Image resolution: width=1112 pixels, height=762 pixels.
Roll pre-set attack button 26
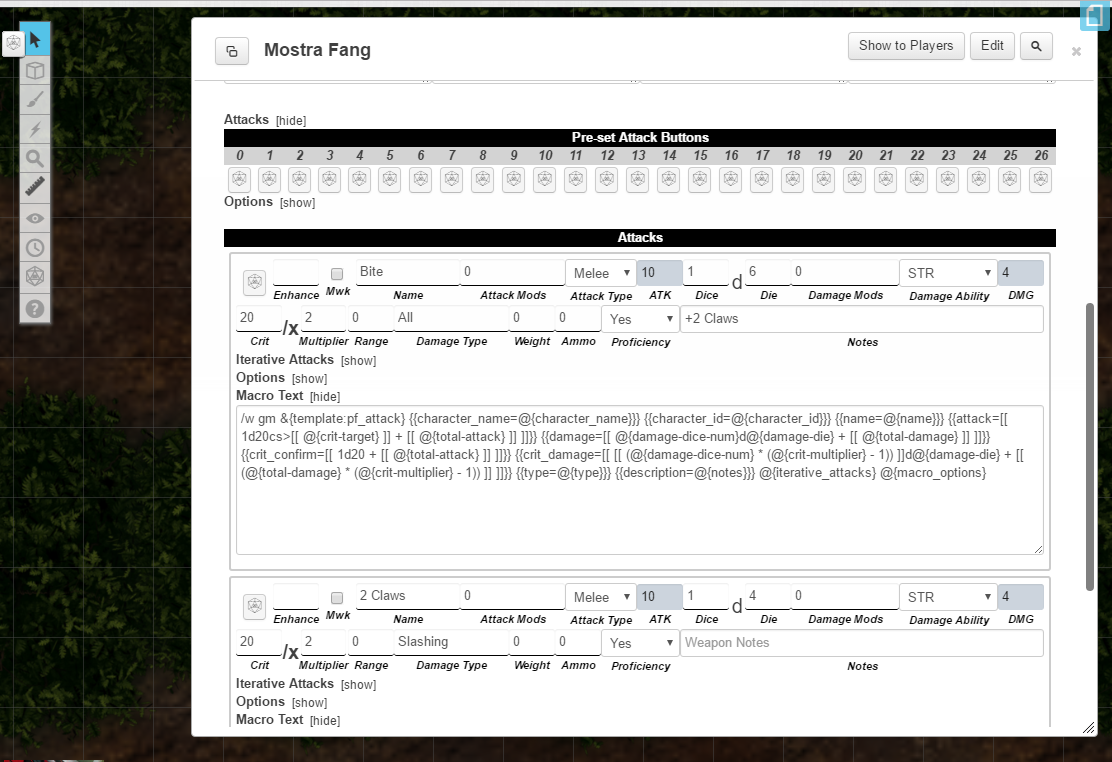coord(1040,180)
